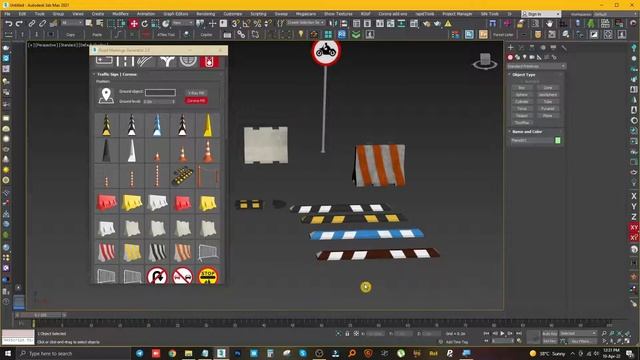Pick the first red plastic barrier thumbnail
The width and height of the screenshot is (640, 360).
point(106,202)
